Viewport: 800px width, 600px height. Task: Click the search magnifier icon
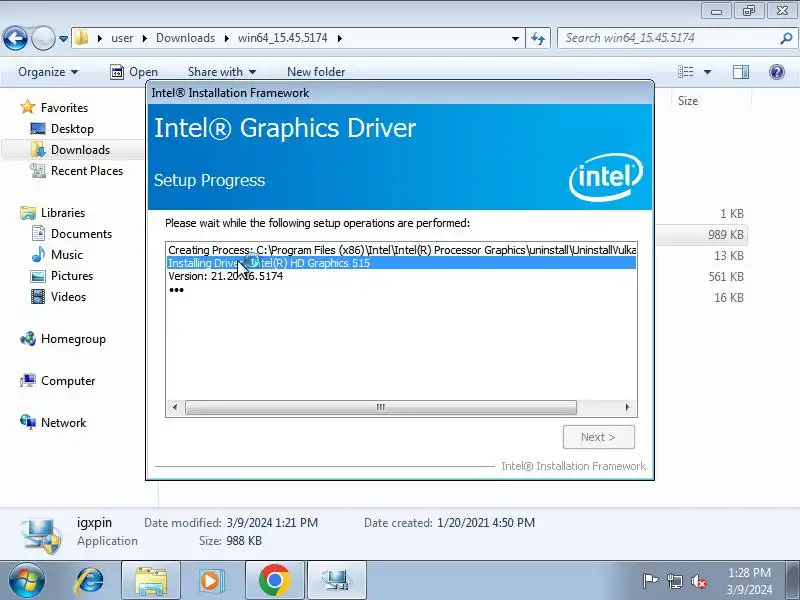pos(786,38)
